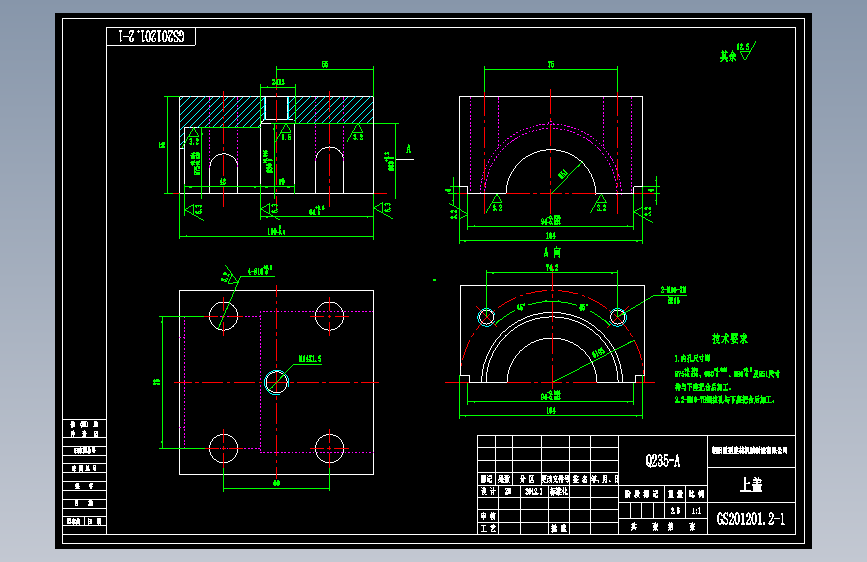
Task: Click the 技术要求 heading
Action: click(x=730, y=339)
